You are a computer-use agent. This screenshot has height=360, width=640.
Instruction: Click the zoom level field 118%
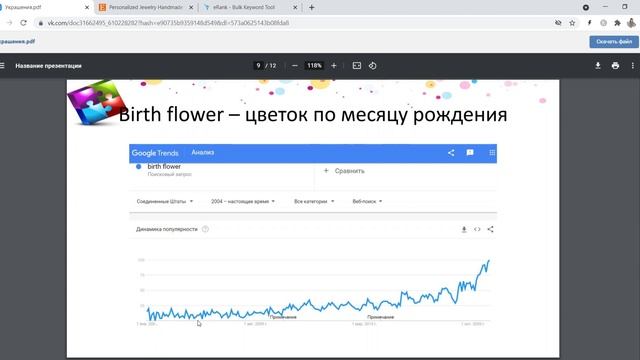coord(314,66)
